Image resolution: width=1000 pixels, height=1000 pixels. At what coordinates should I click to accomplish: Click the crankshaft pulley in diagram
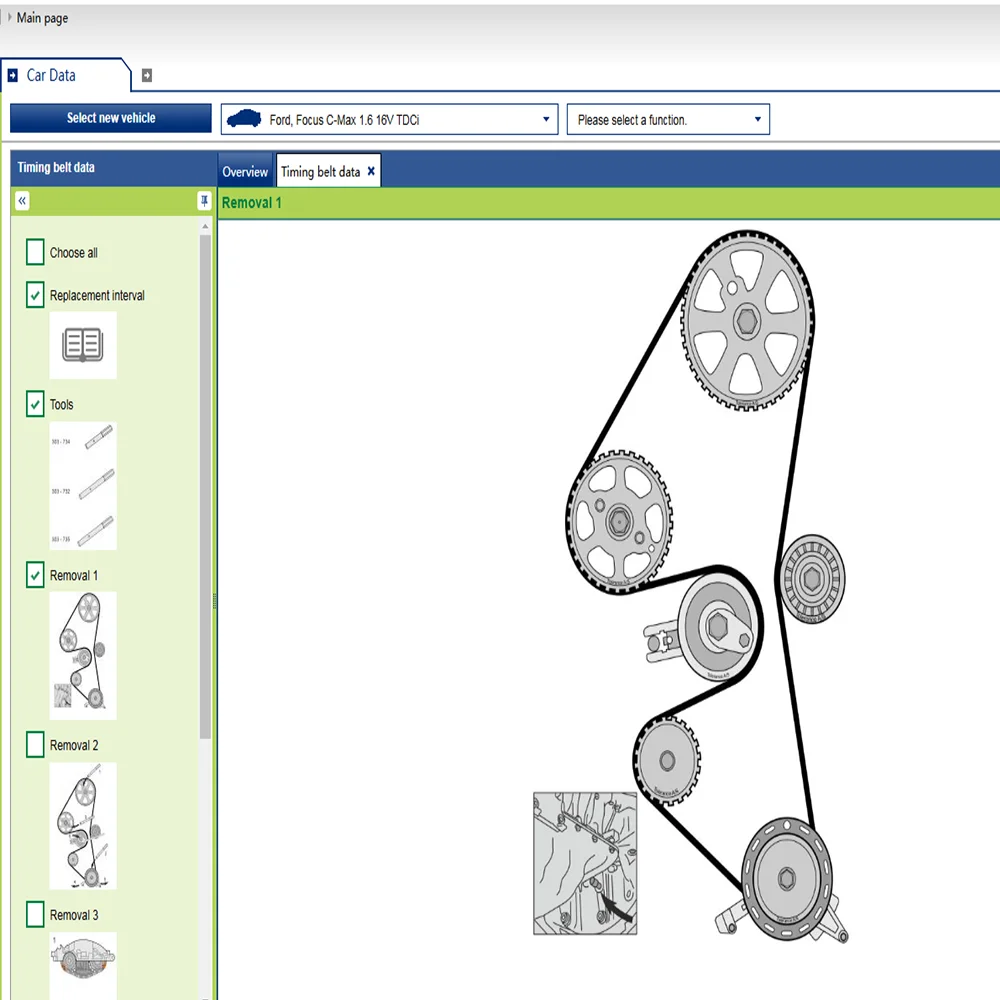point(787,879)
